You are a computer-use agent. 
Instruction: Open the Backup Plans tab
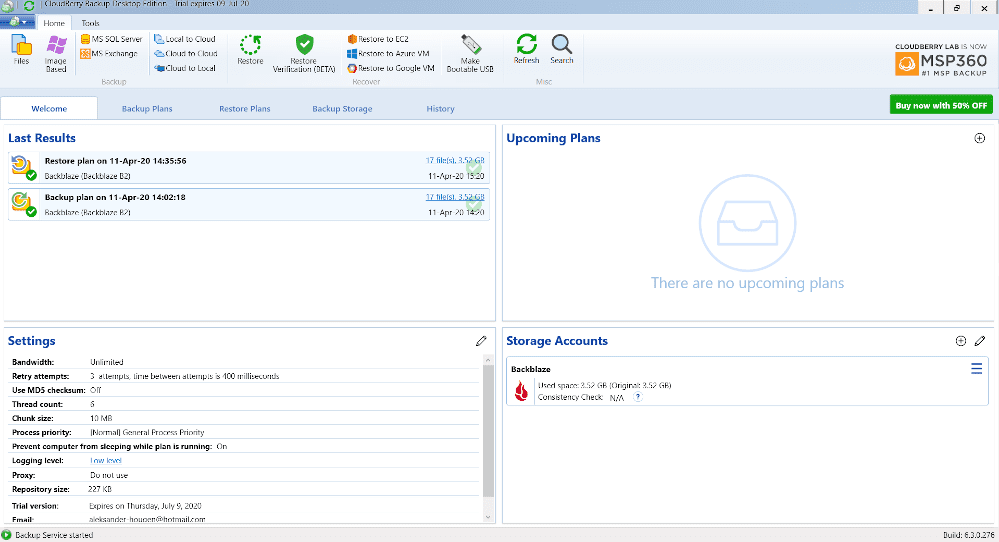click(147, 108)
